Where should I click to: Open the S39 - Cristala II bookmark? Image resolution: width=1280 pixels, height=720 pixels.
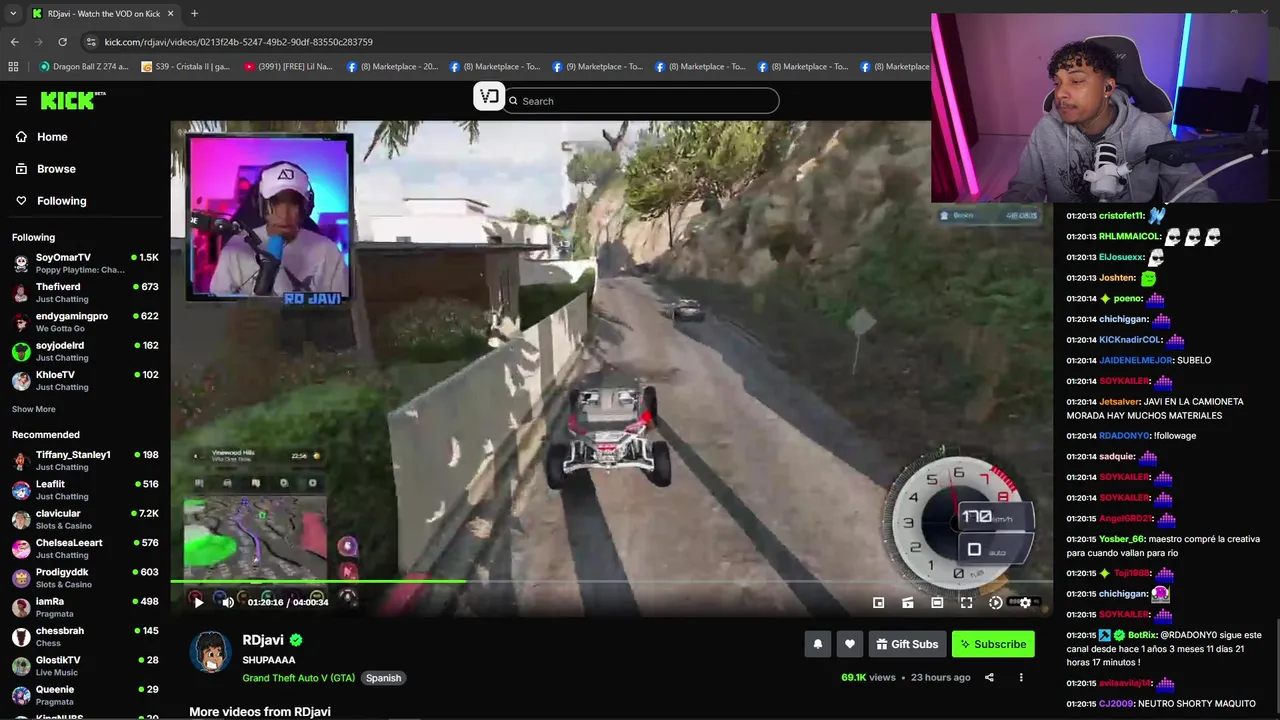click(x=186, y=67)
